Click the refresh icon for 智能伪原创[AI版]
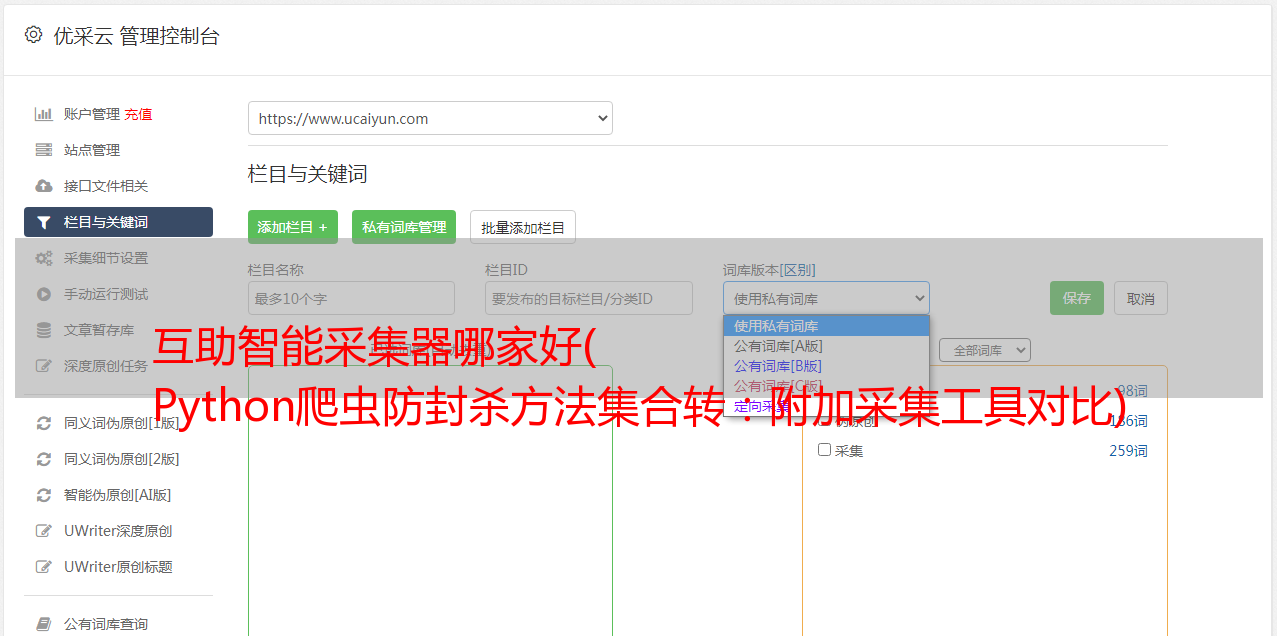This screenshot has height=636, width=1277. point(44,495)
